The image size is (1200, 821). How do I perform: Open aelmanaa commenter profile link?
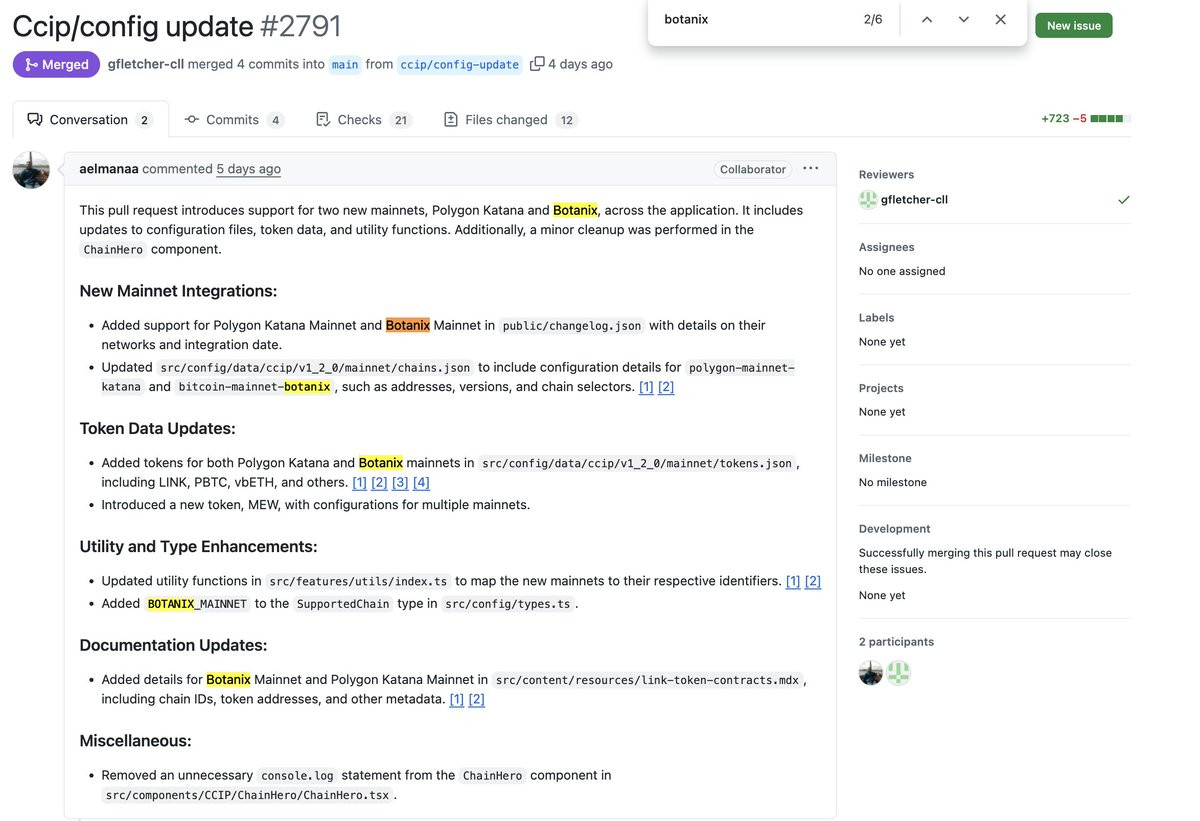pos(109,169)
